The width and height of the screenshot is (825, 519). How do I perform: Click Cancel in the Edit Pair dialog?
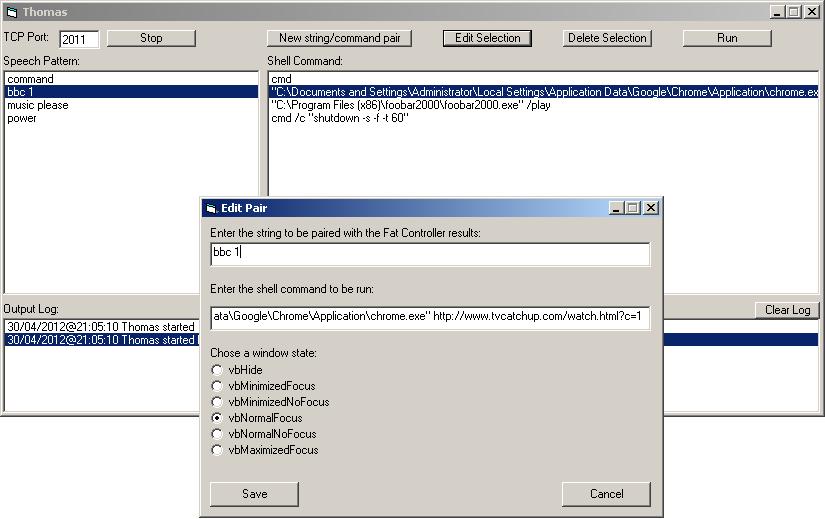pyautogui.click(x=606, y=494)
